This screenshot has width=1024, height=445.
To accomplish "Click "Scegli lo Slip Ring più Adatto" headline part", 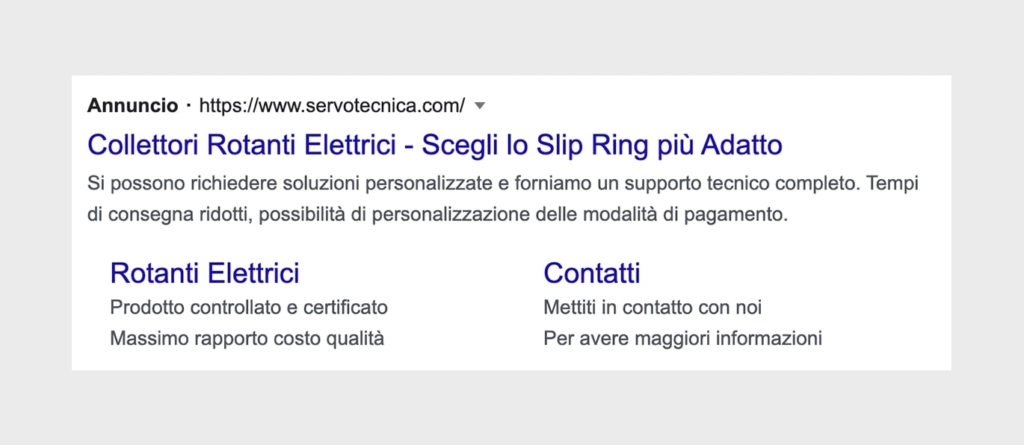I will [601, 145].
